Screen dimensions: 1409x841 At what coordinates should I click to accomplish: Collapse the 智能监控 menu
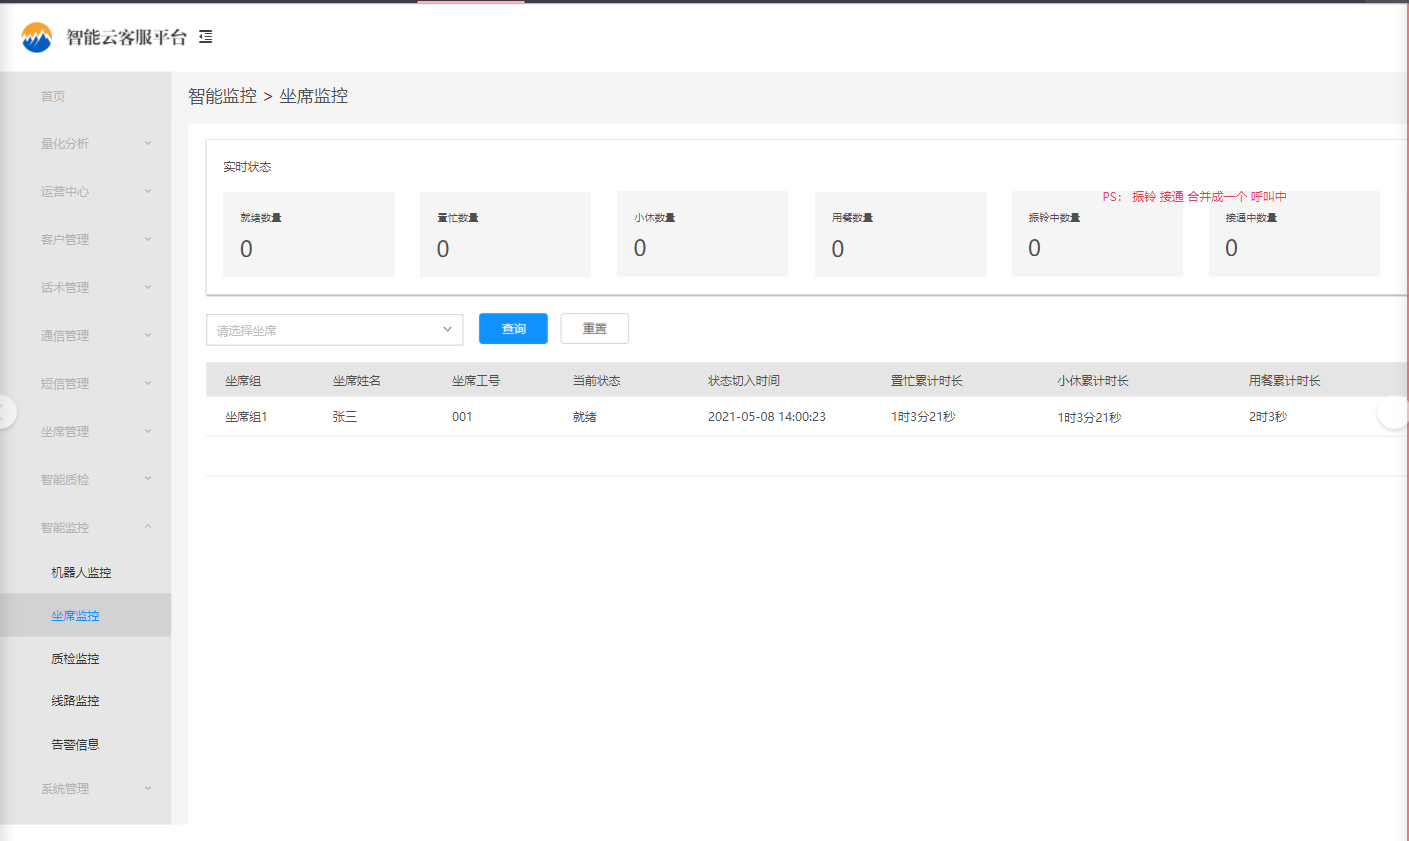pos(86,528)
